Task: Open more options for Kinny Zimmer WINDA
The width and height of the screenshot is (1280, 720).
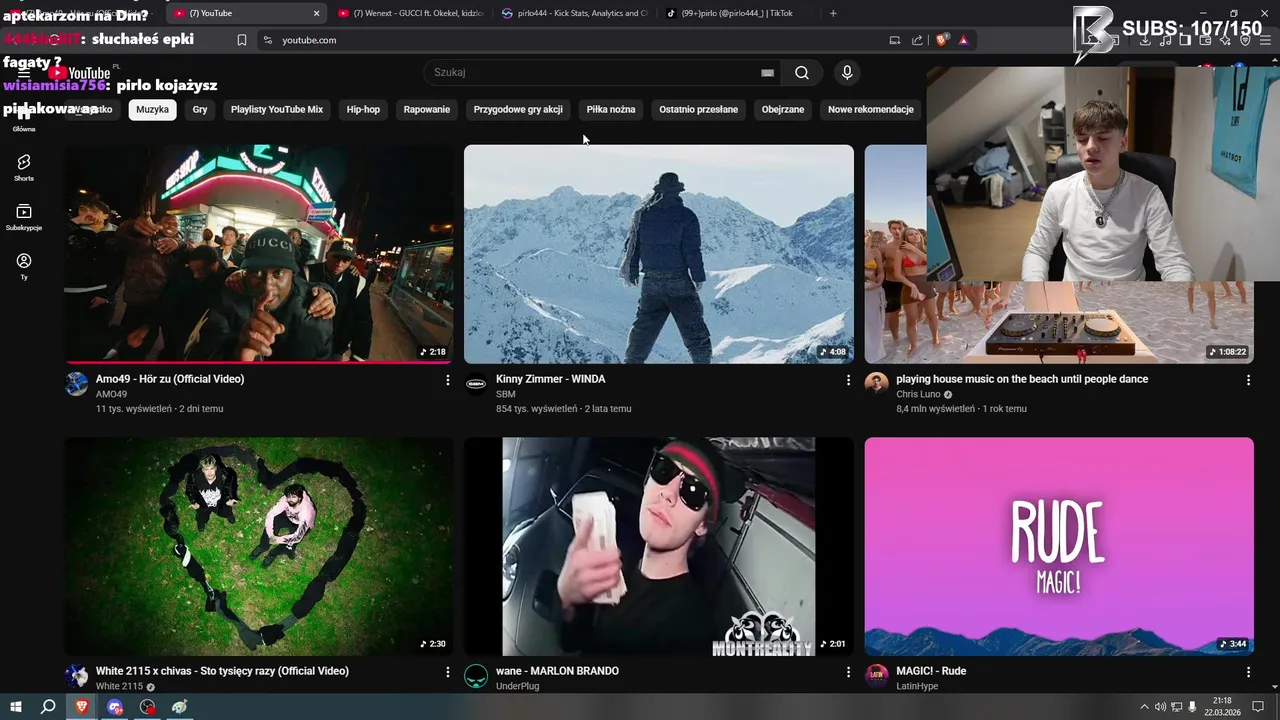Action: 848,380
